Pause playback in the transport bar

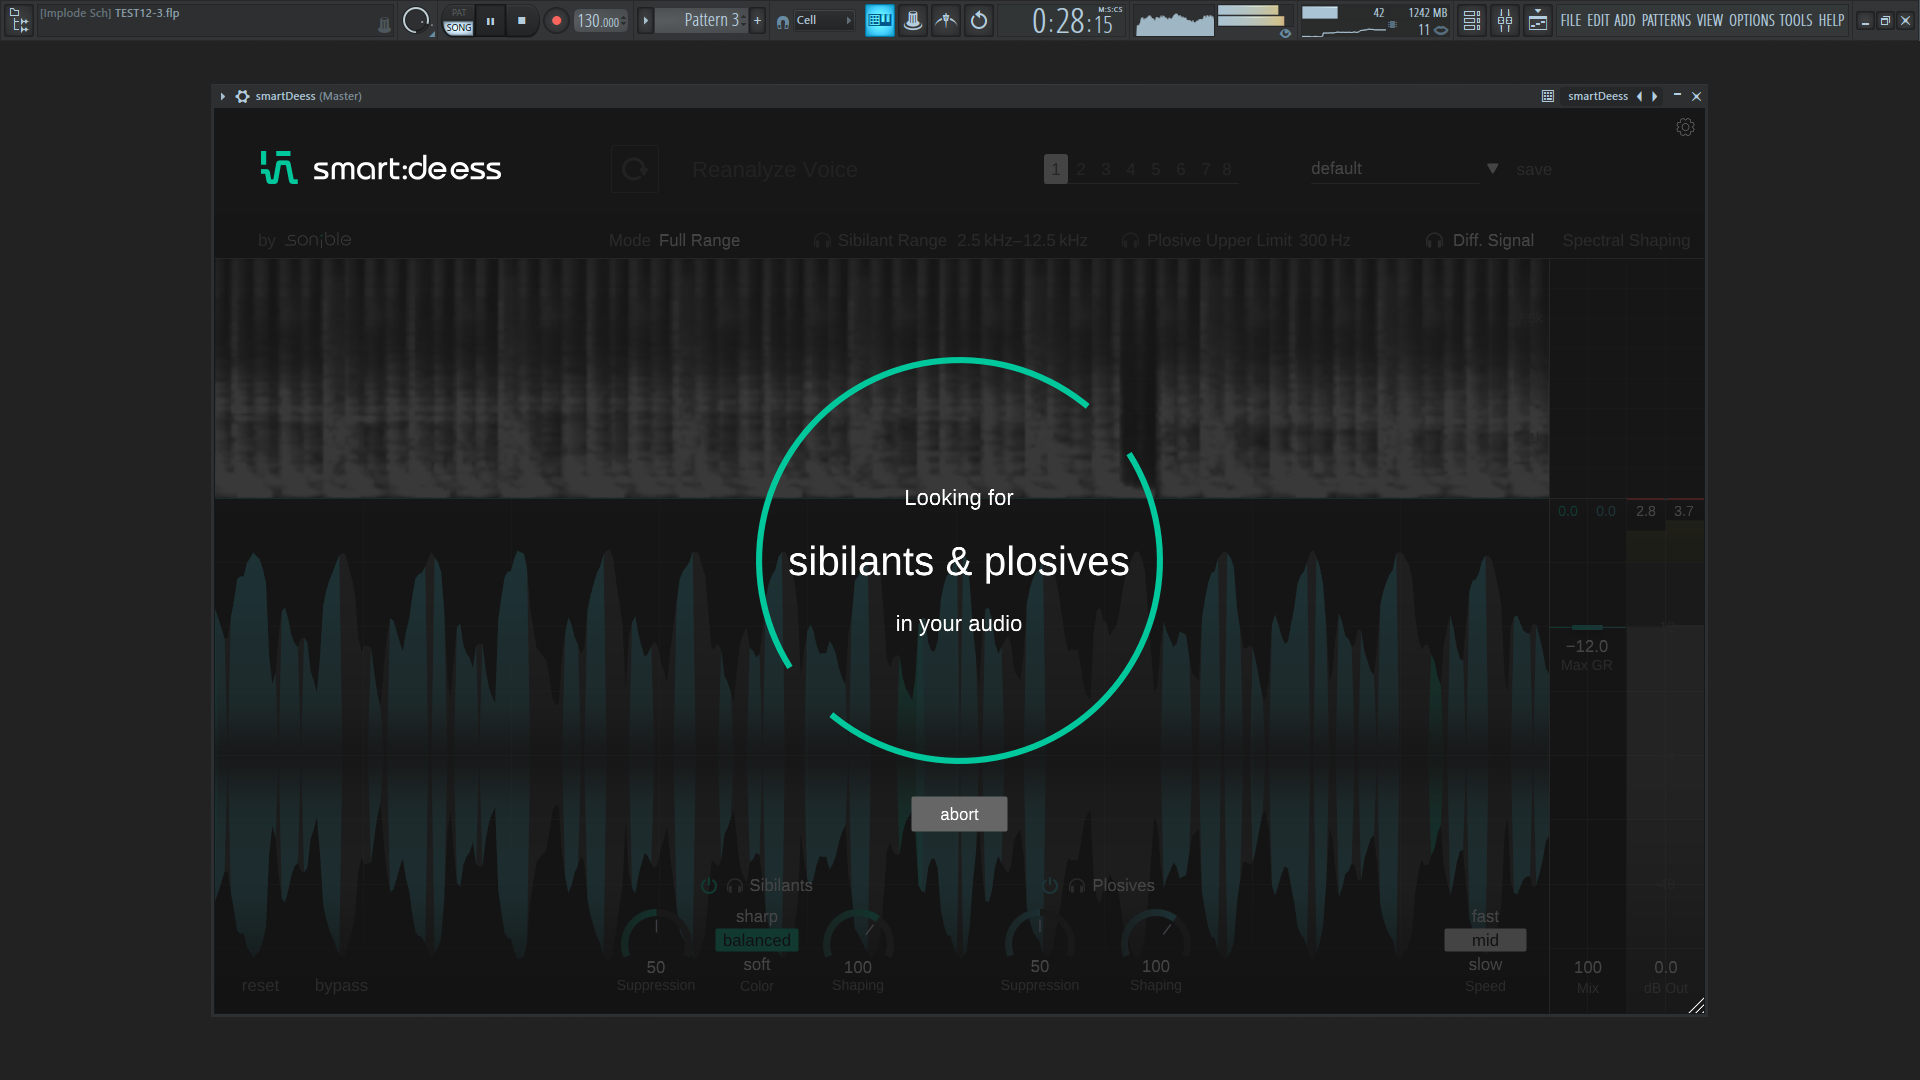490,20
